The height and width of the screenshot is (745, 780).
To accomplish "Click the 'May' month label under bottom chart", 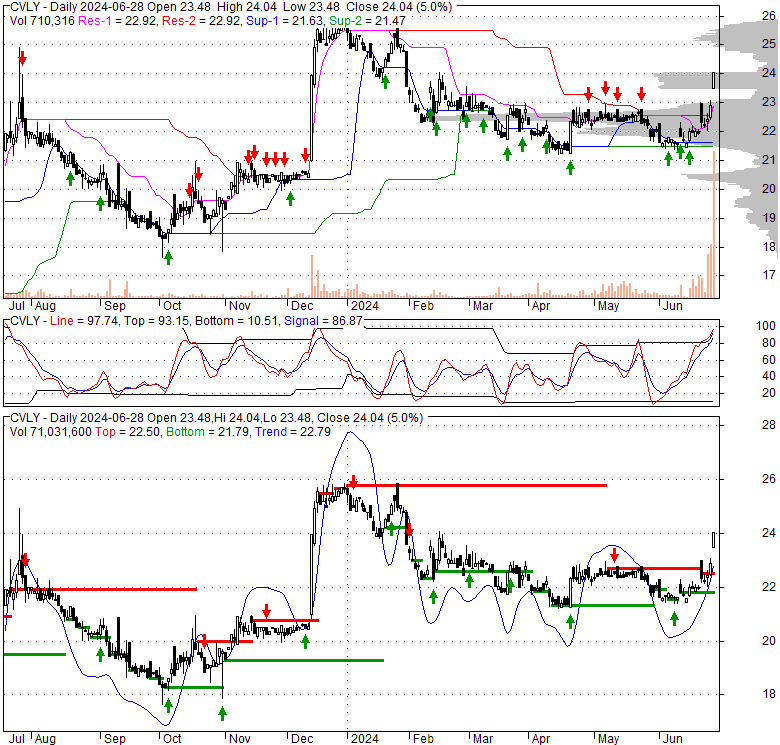I will point(608,739).
